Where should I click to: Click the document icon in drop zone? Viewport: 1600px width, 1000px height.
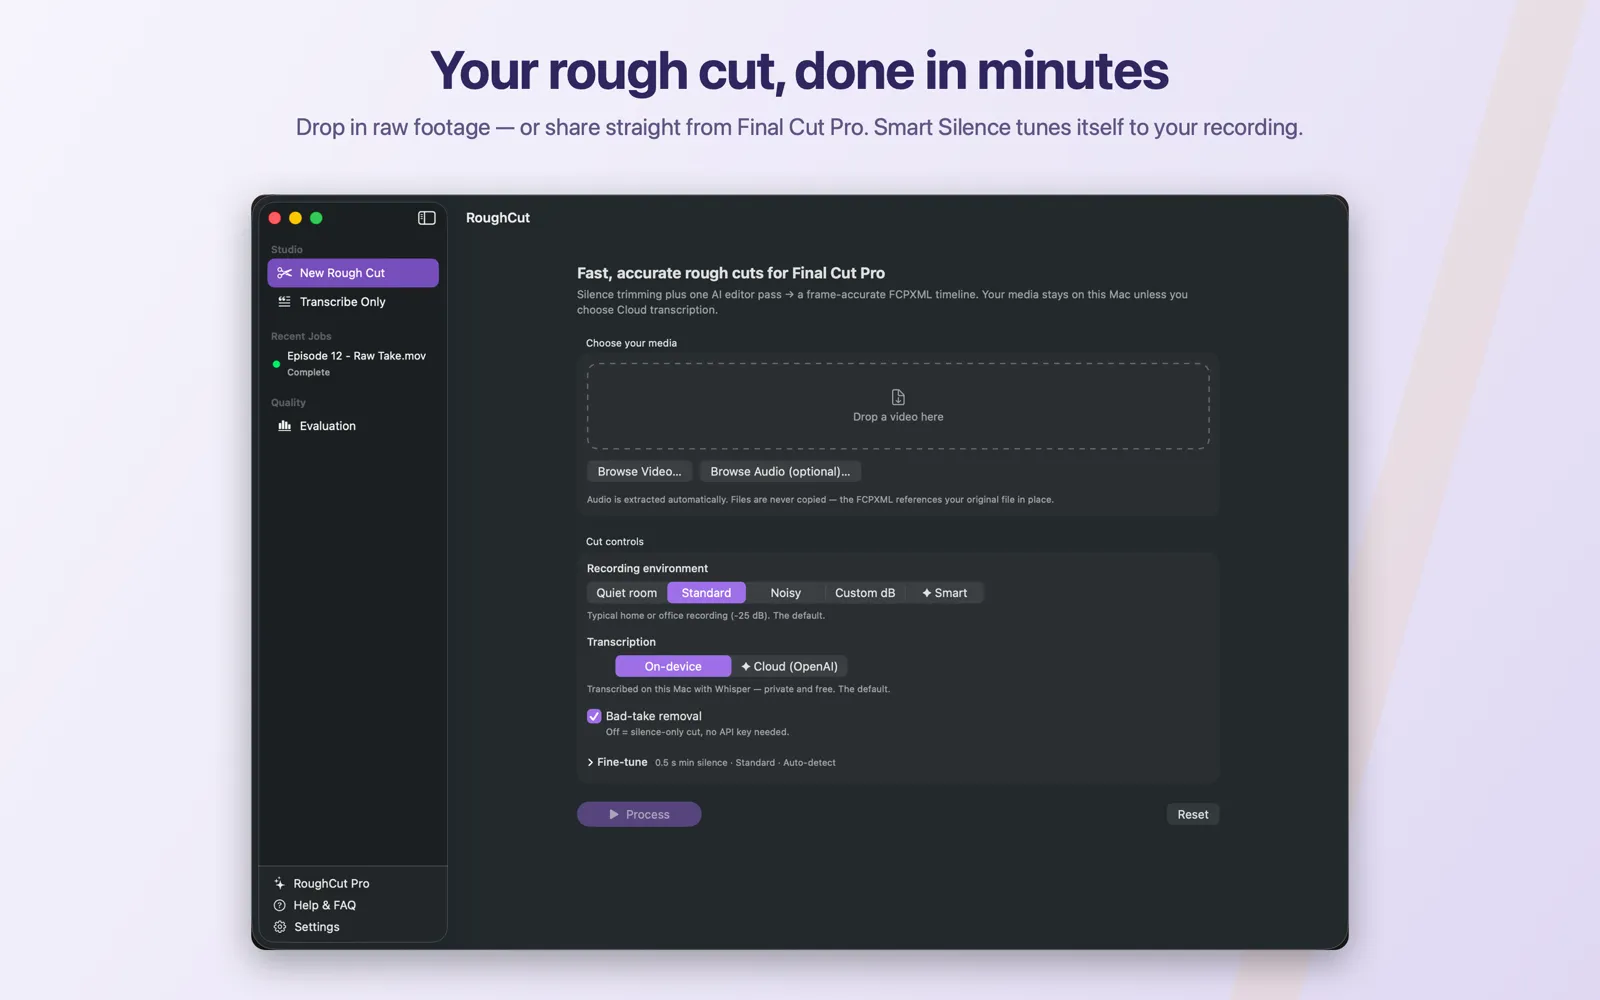pyautogui.click(x=898, y=397)
